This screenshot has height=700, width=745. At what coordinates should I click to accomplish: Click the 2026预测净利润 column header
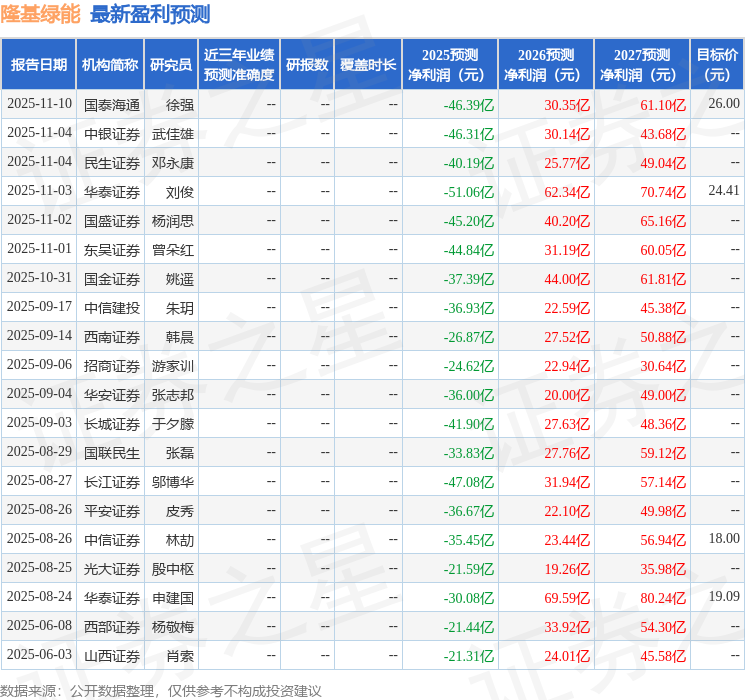[x=546, y=65]
